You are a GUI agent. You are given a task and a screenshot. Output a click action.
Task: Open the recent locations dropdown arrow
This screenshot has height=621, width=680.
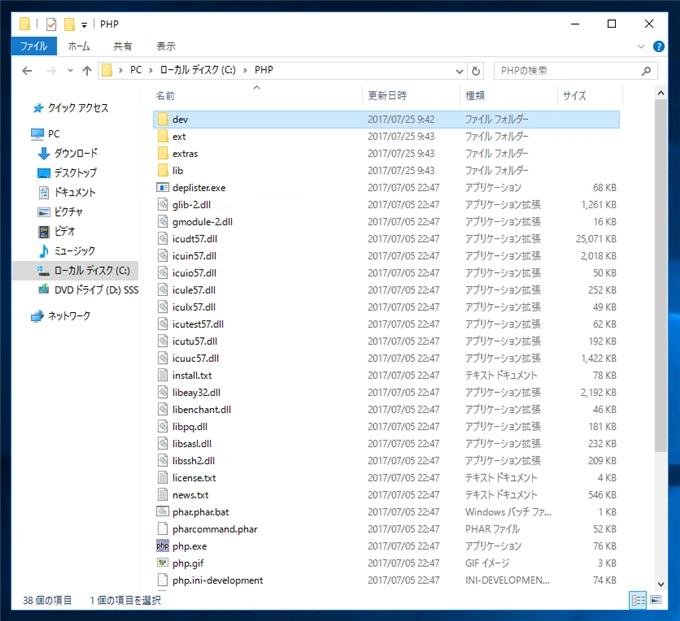pyautogui.click(x=70, y=71)
